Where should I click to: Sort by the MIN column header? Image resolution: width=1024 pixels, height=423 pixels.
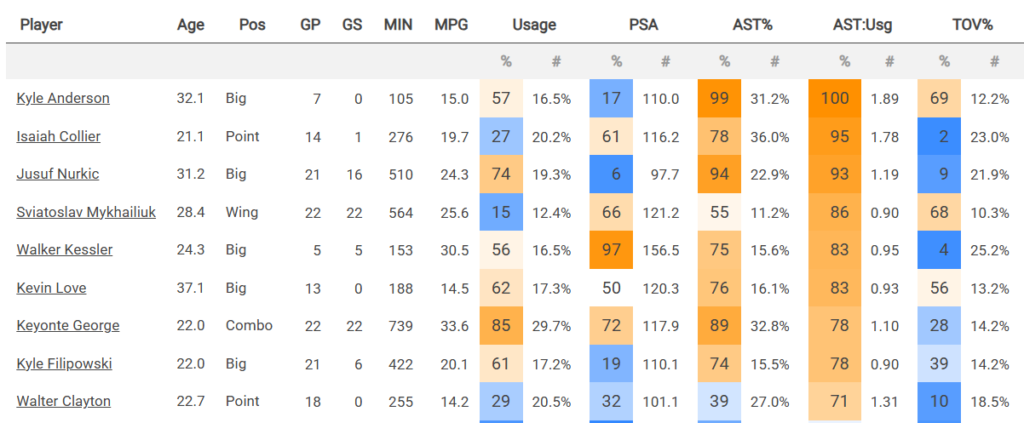pos(398,25)
